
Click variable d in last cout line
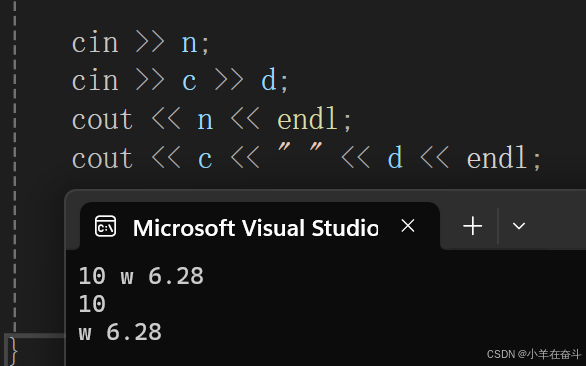click(395, 157)
